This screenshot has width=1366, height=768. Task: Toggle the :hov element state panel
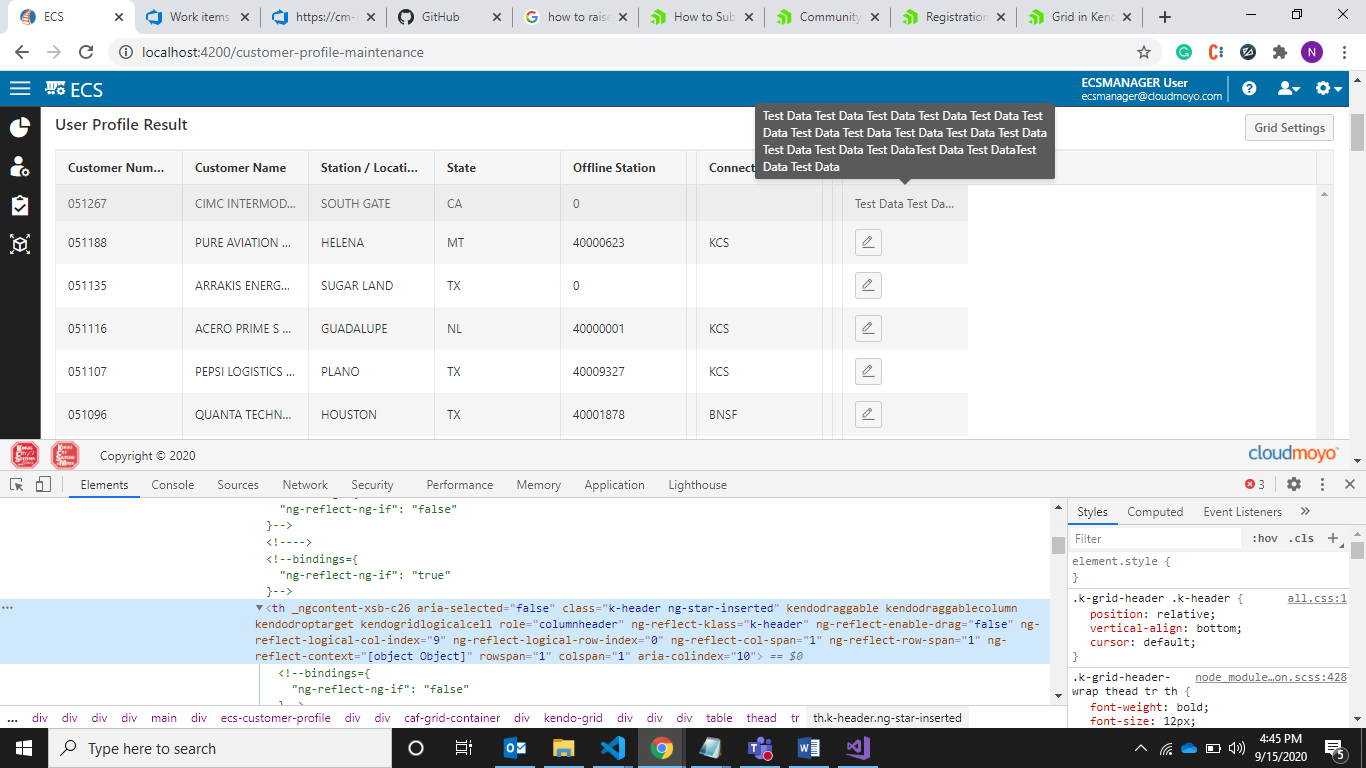(x=1265, y=538)
